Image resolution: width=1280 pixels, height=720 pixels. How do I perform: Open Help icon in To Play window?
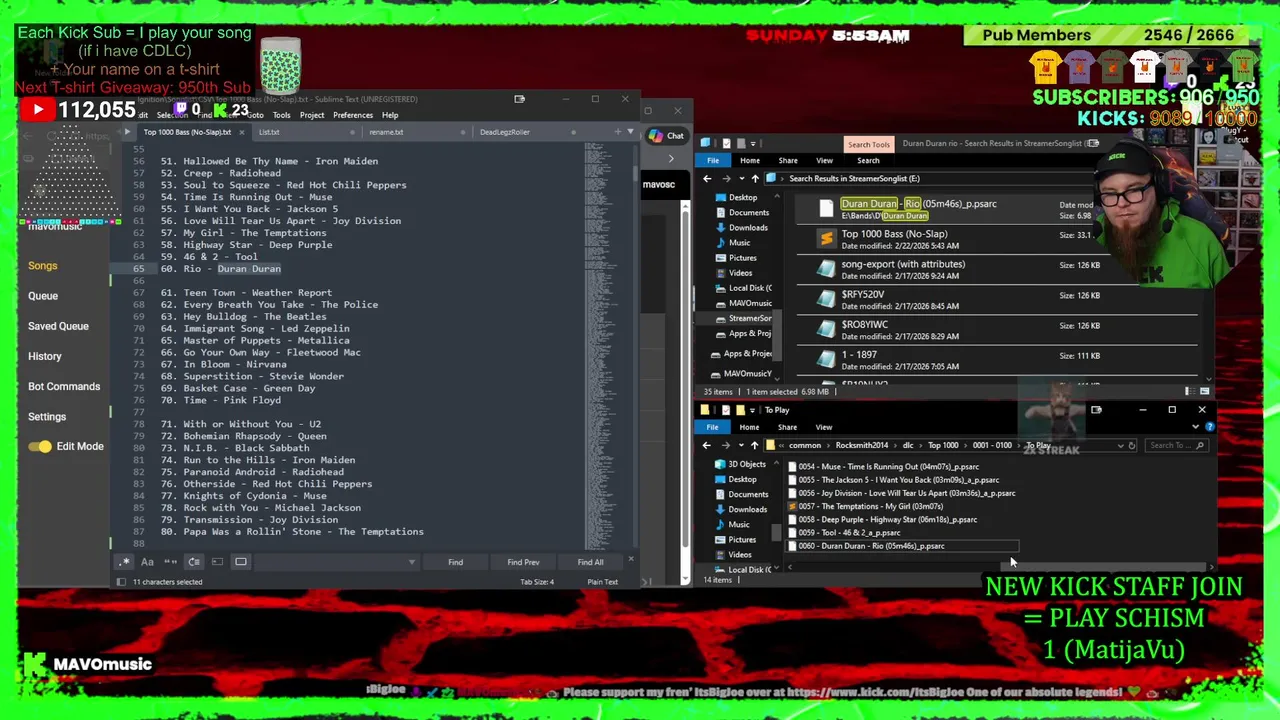pyautogui.click(x=1209, y=427)
